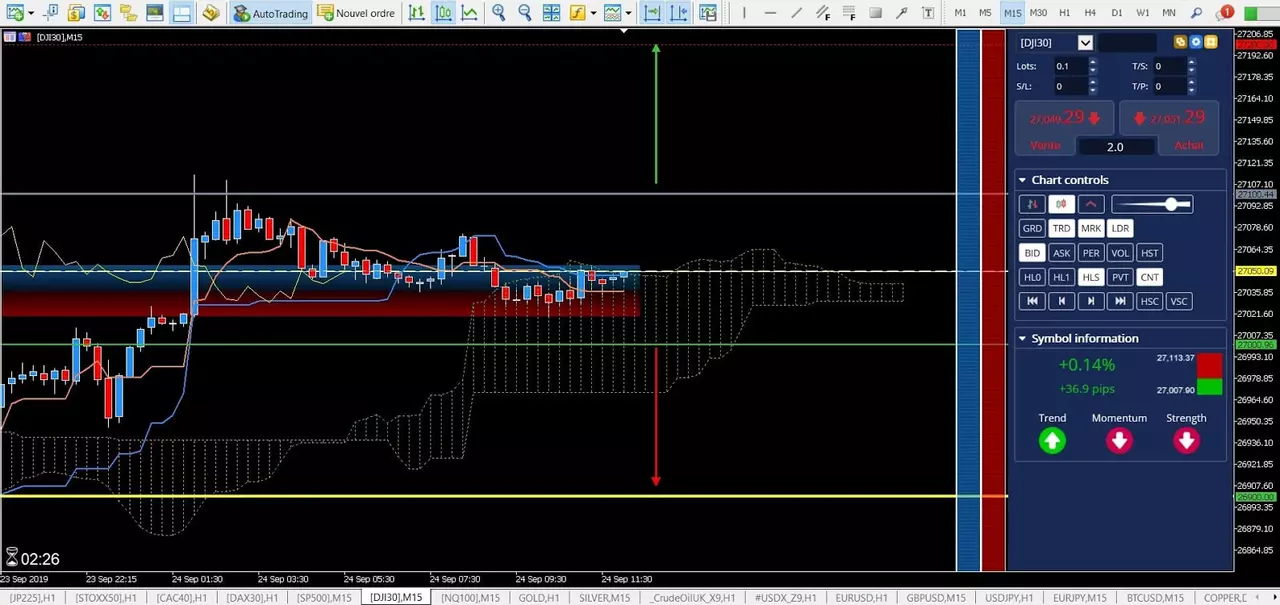
Task: Toggle the BID line button
Action: (1032, 253)
